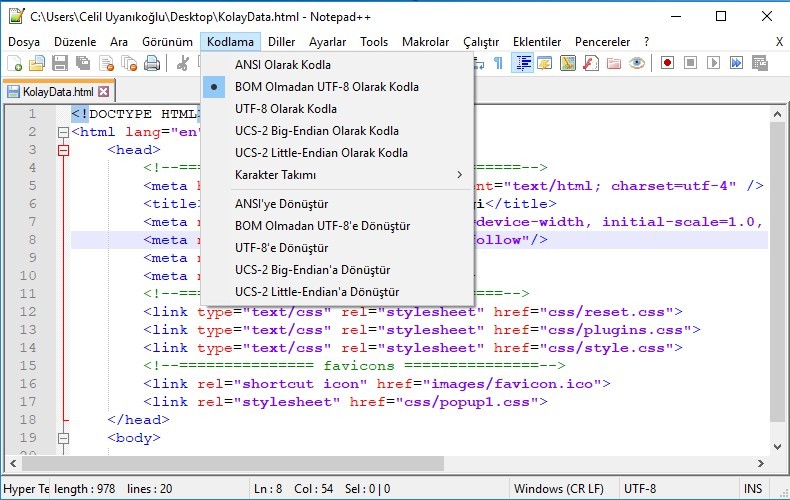Collapse the head fold marker on line 3
This screenshot has height=500, width=790.
tap(63, 150)
